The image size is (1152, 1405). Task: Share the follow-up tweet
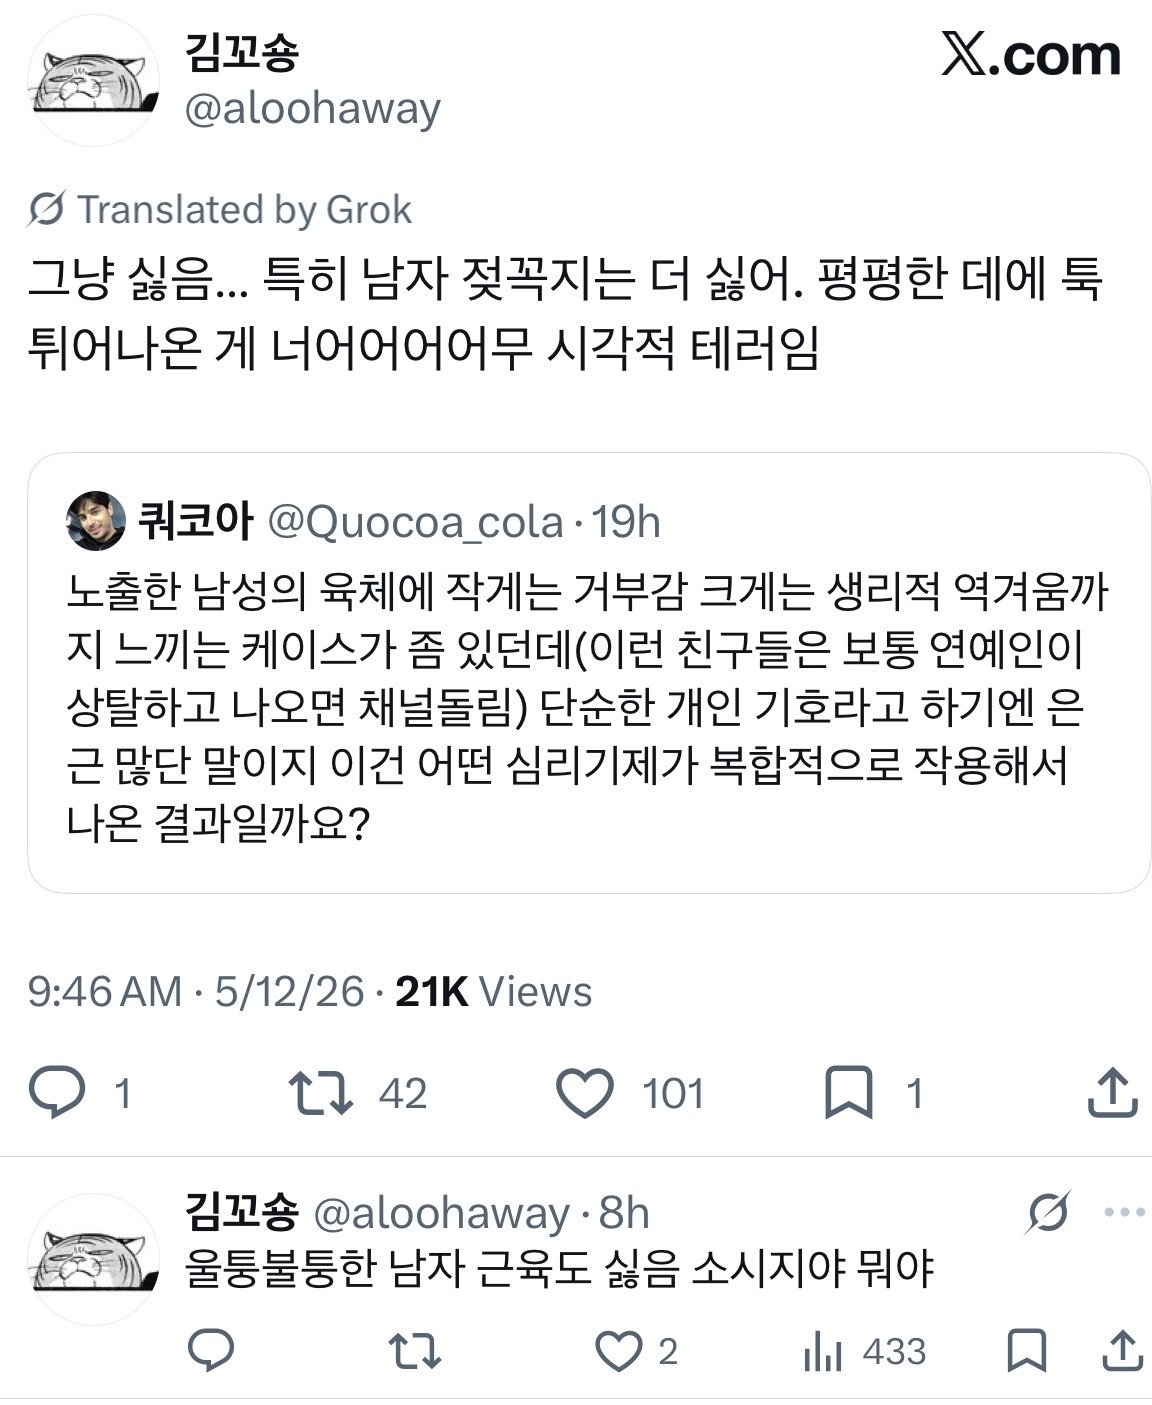[x=1122, y=1351]
